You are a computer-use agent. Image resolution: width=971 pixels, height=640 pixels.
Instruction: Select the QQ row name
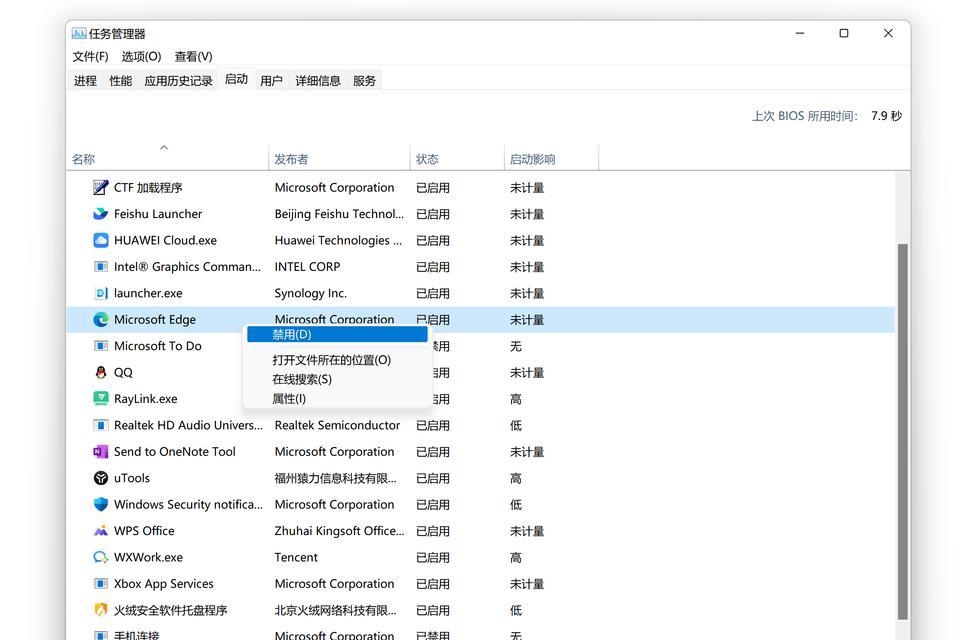(x=123, y=372)
